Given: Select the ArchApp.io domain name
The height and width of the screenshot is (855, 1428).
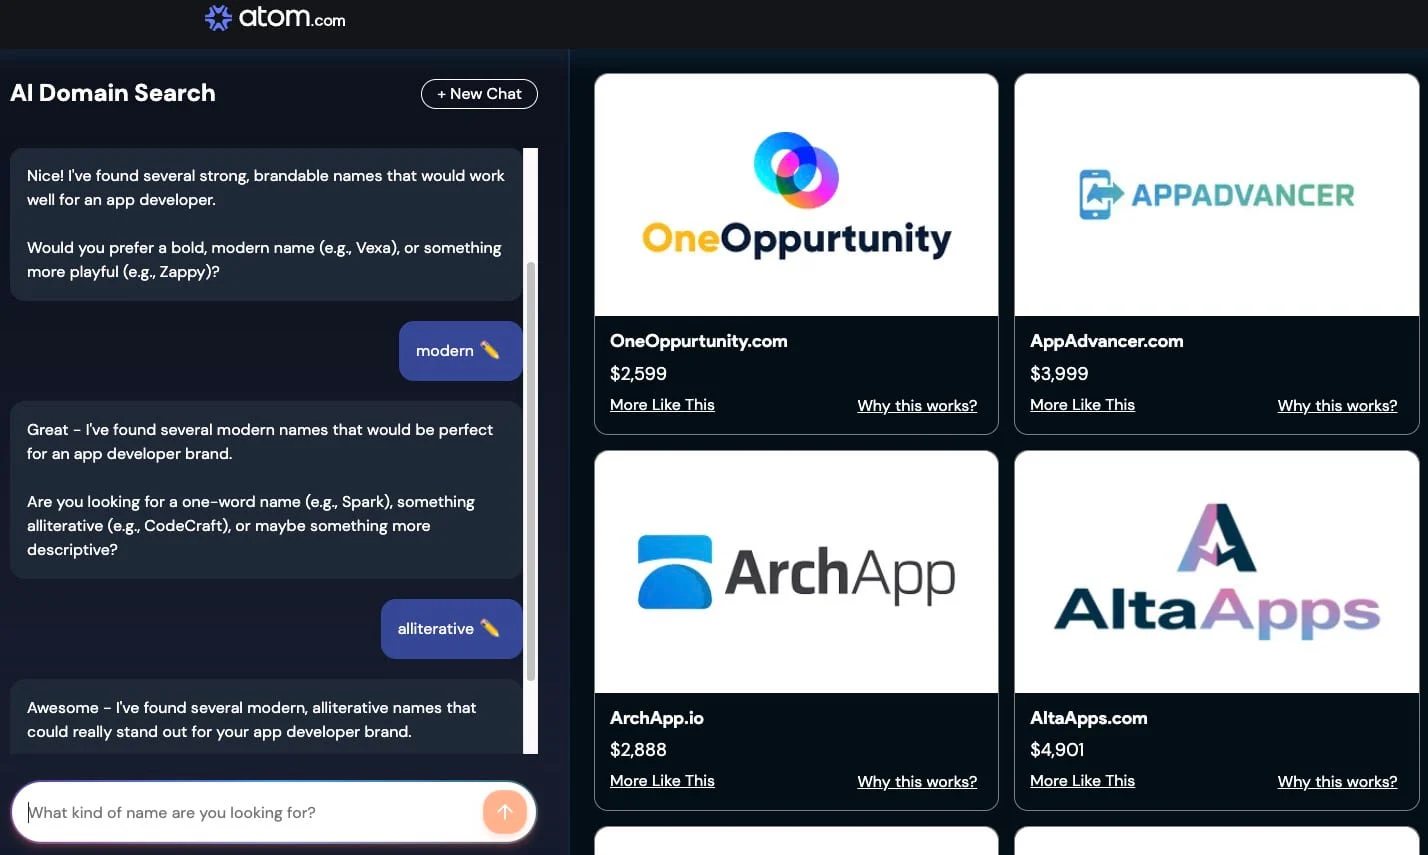Looking at the screenshot, I should pyautogui.click(x=657, y=718).
